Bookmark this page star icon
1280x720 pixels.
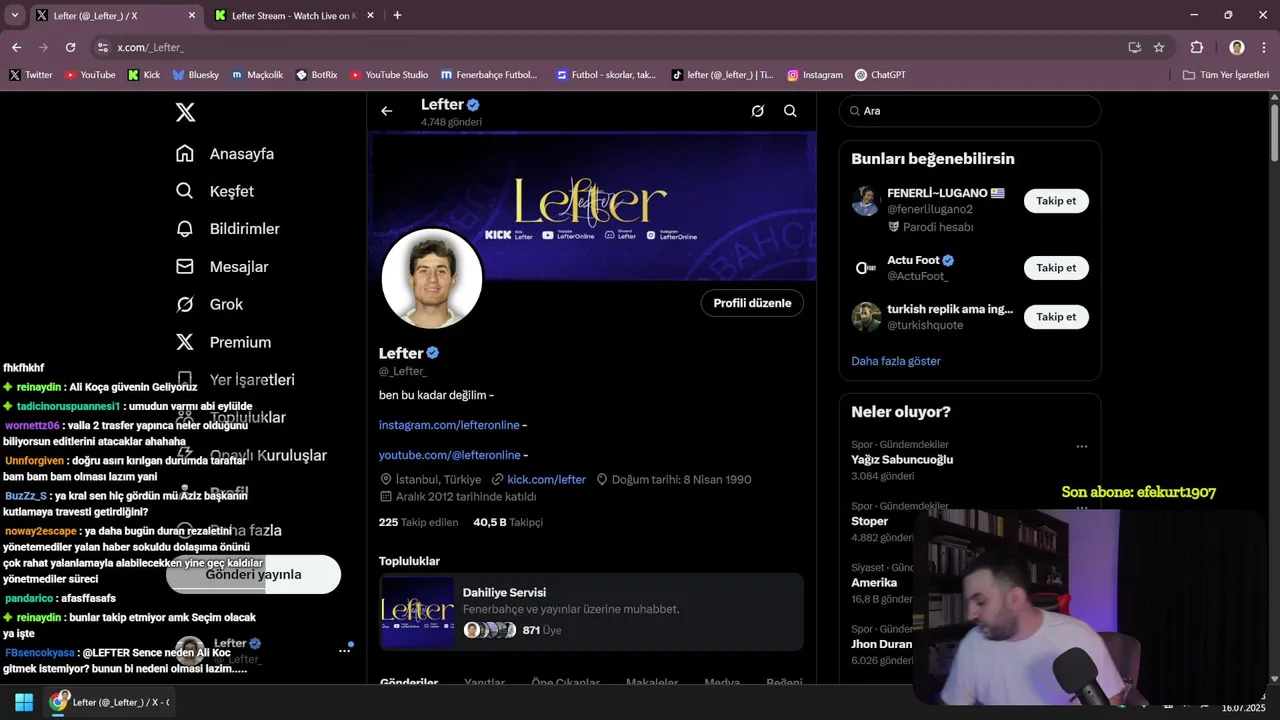(1159, 47)
